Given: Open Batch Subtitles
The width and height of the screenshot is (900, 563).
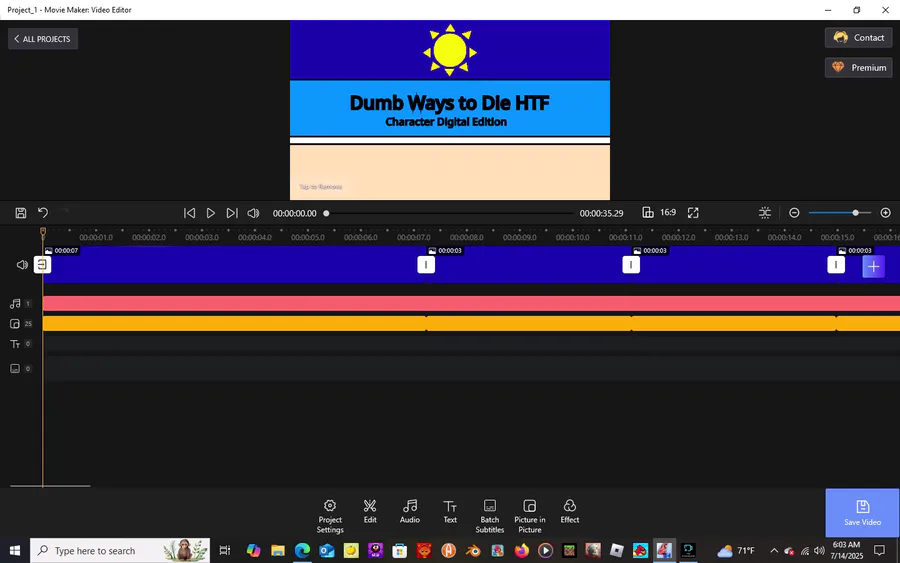Looking at the screenshot, I should click(x=490, y=517).
